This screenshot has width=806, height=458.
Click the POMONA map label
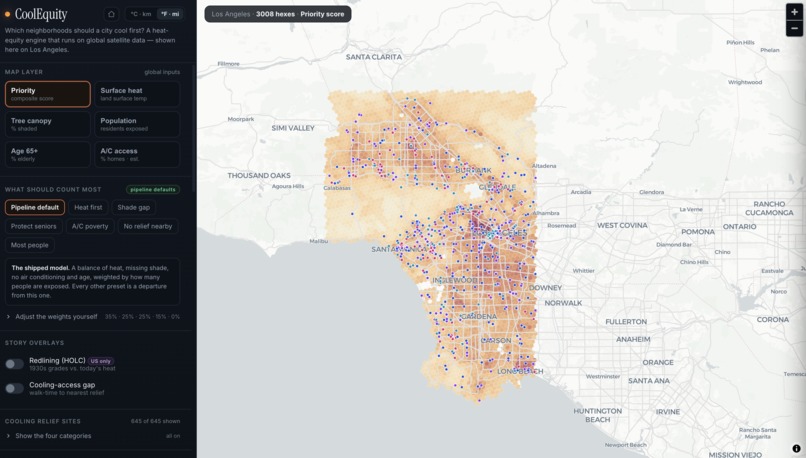698,232
